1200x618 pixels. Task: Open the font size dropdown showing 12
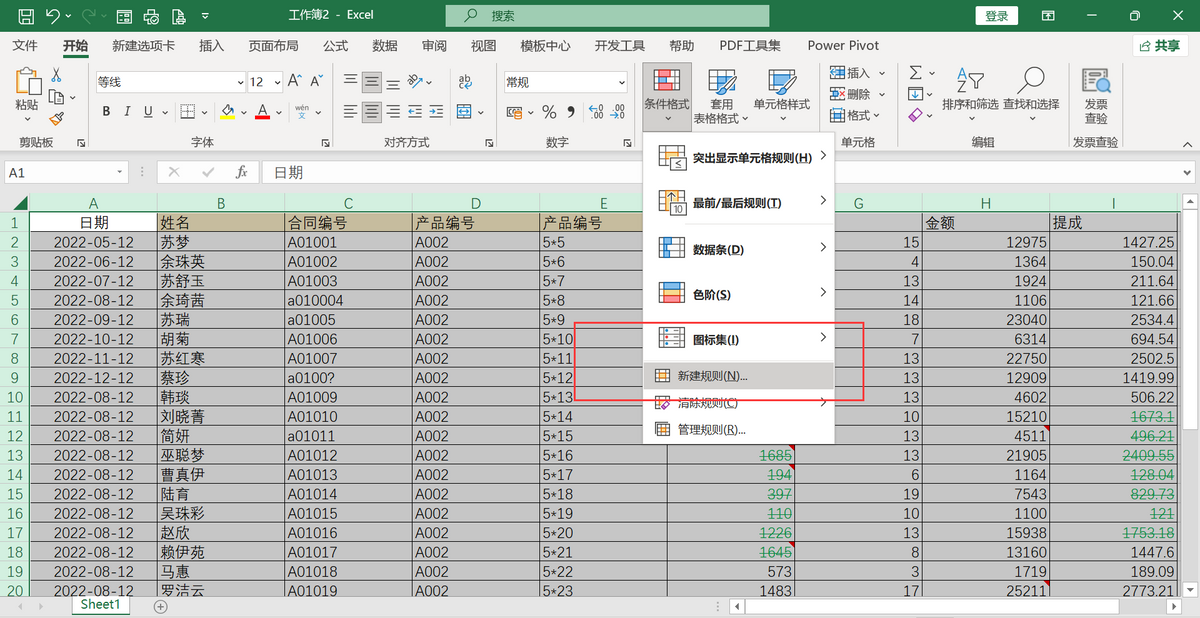275,82
